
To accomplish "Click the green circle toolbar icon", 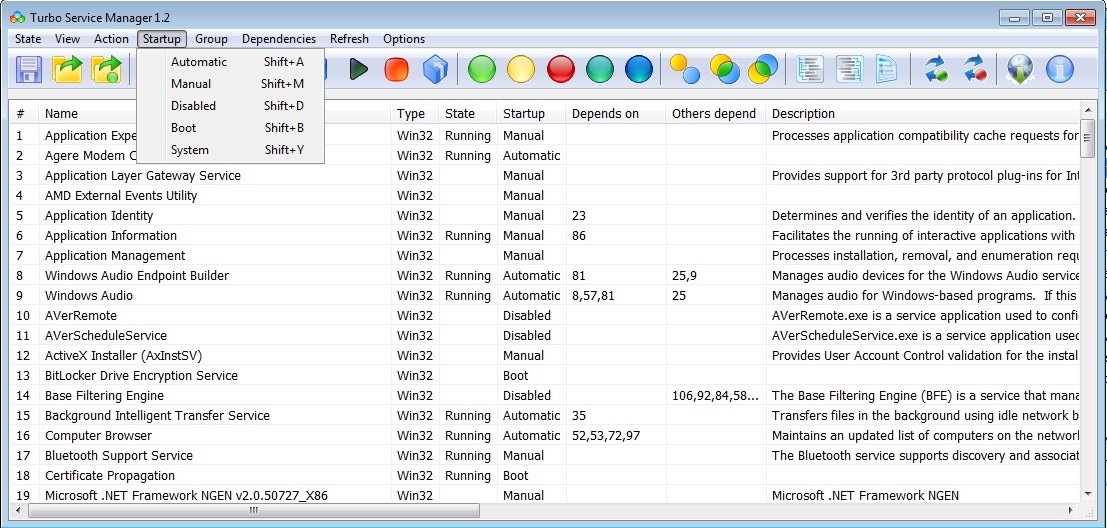I will [483, 69].
